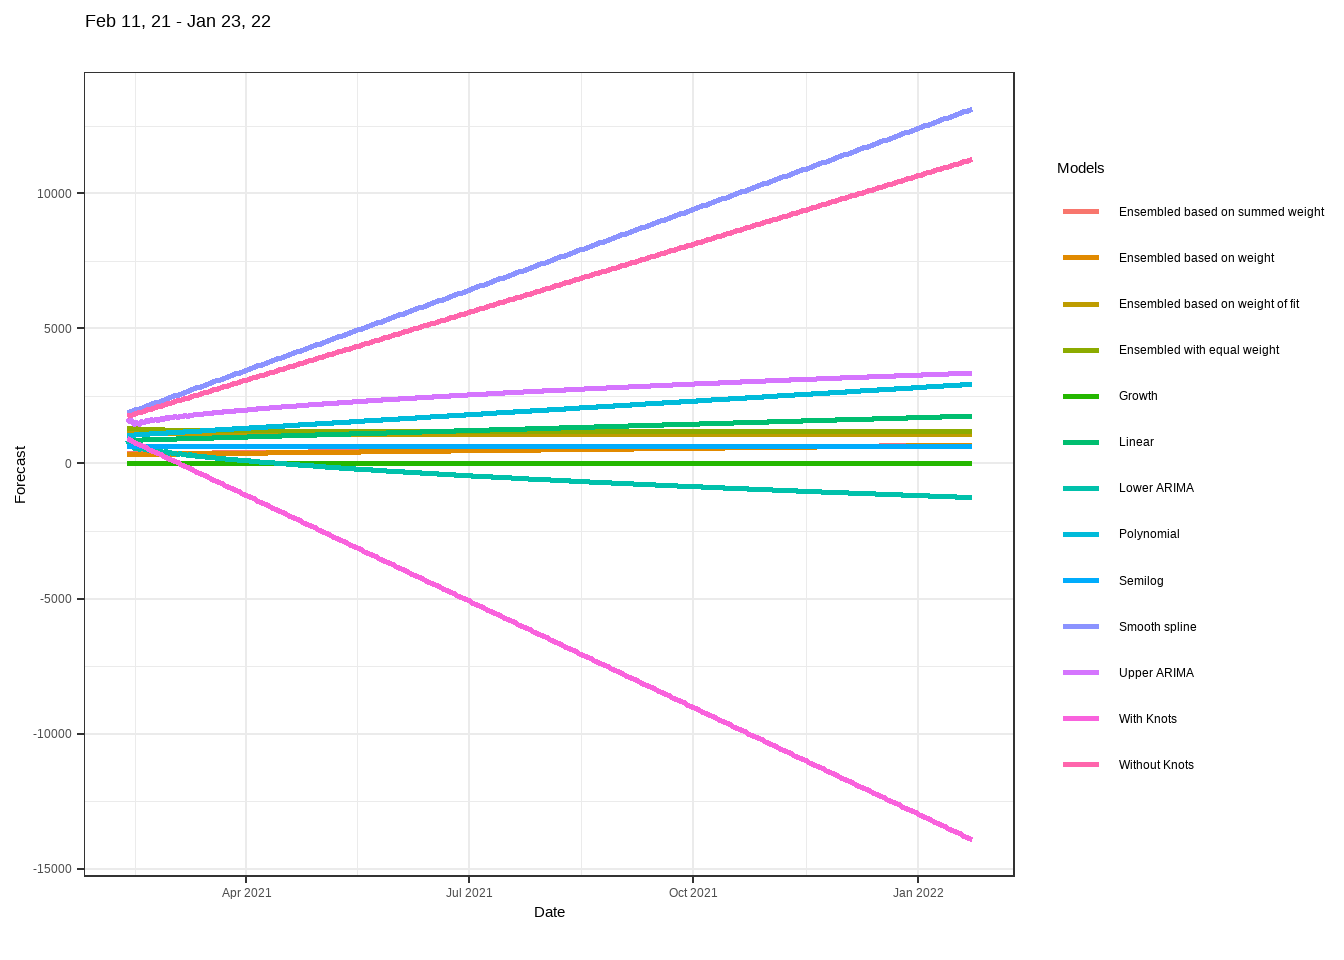Click the With Knots legend color swatch
1344x960 pixels.
click(1080, 719)
